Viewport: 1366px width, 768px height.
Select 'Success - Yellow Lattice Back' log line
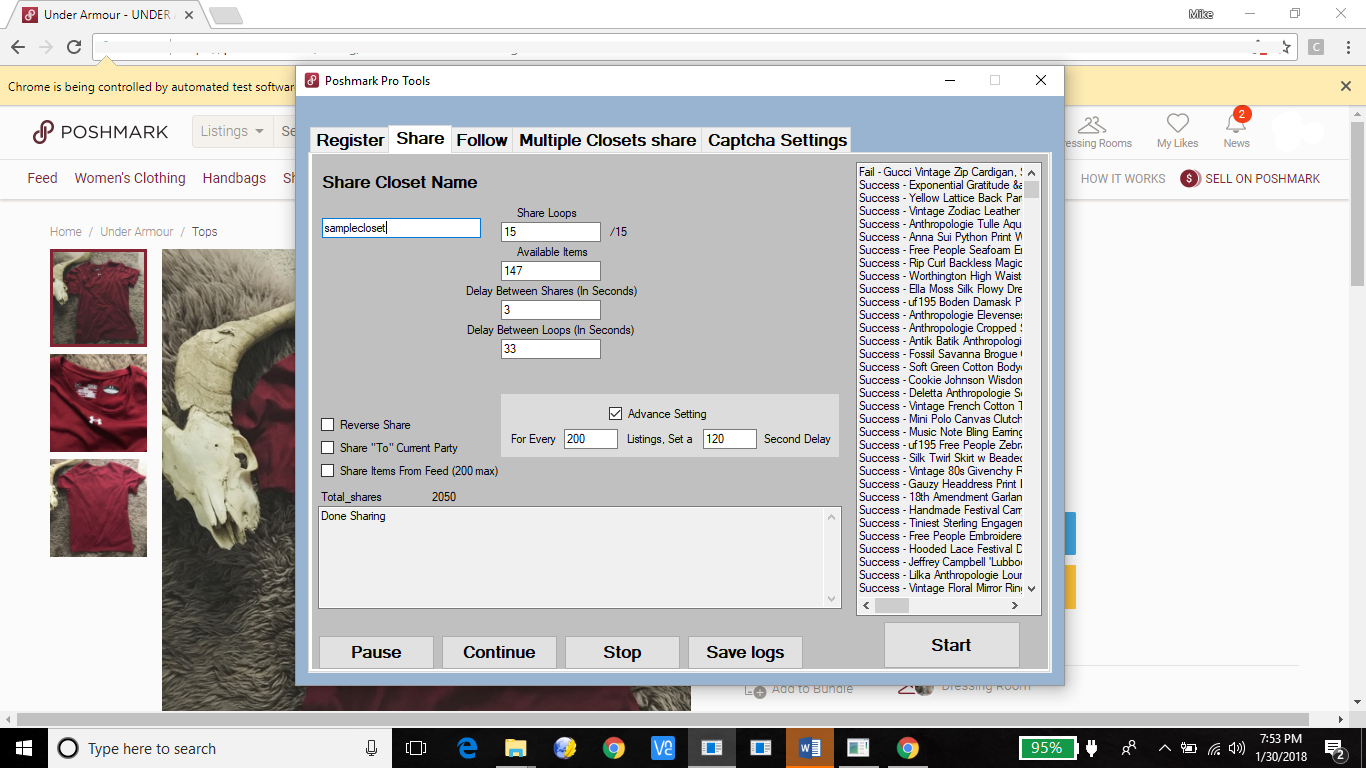point(940,198)
